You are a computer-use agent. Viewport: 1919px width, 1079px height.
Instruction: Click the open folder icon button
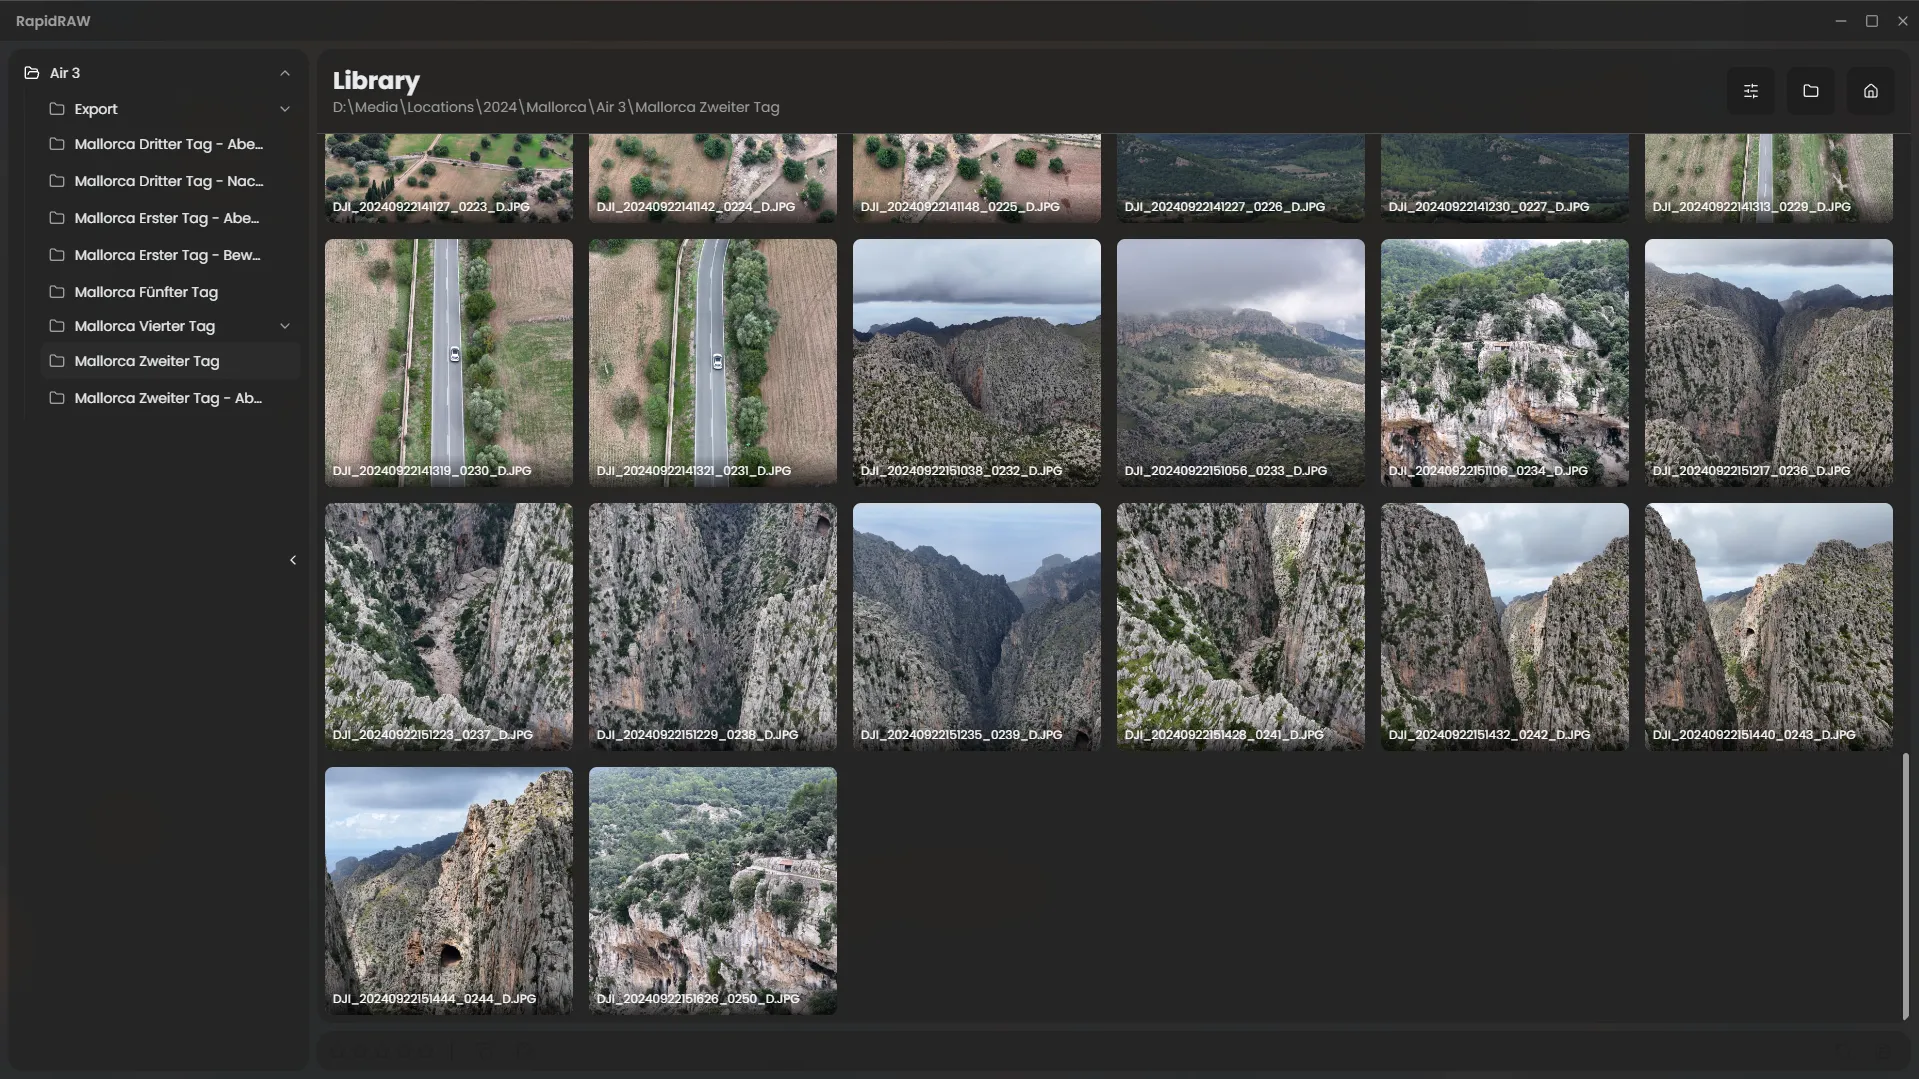(1810, 91)
